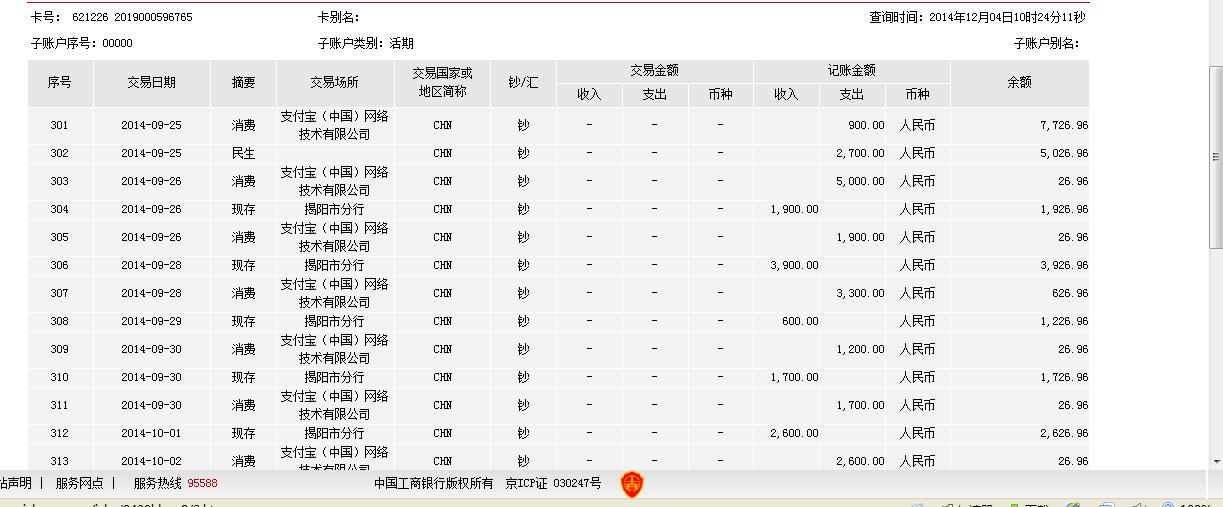Image resolution: width=1223 pixels, height=507 pixels.
Task: Select row number 302
Action: coord(60,154)
